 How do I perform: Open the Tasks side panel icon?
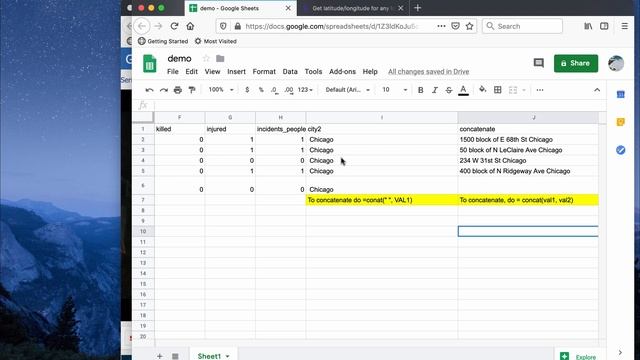(620, 150)
